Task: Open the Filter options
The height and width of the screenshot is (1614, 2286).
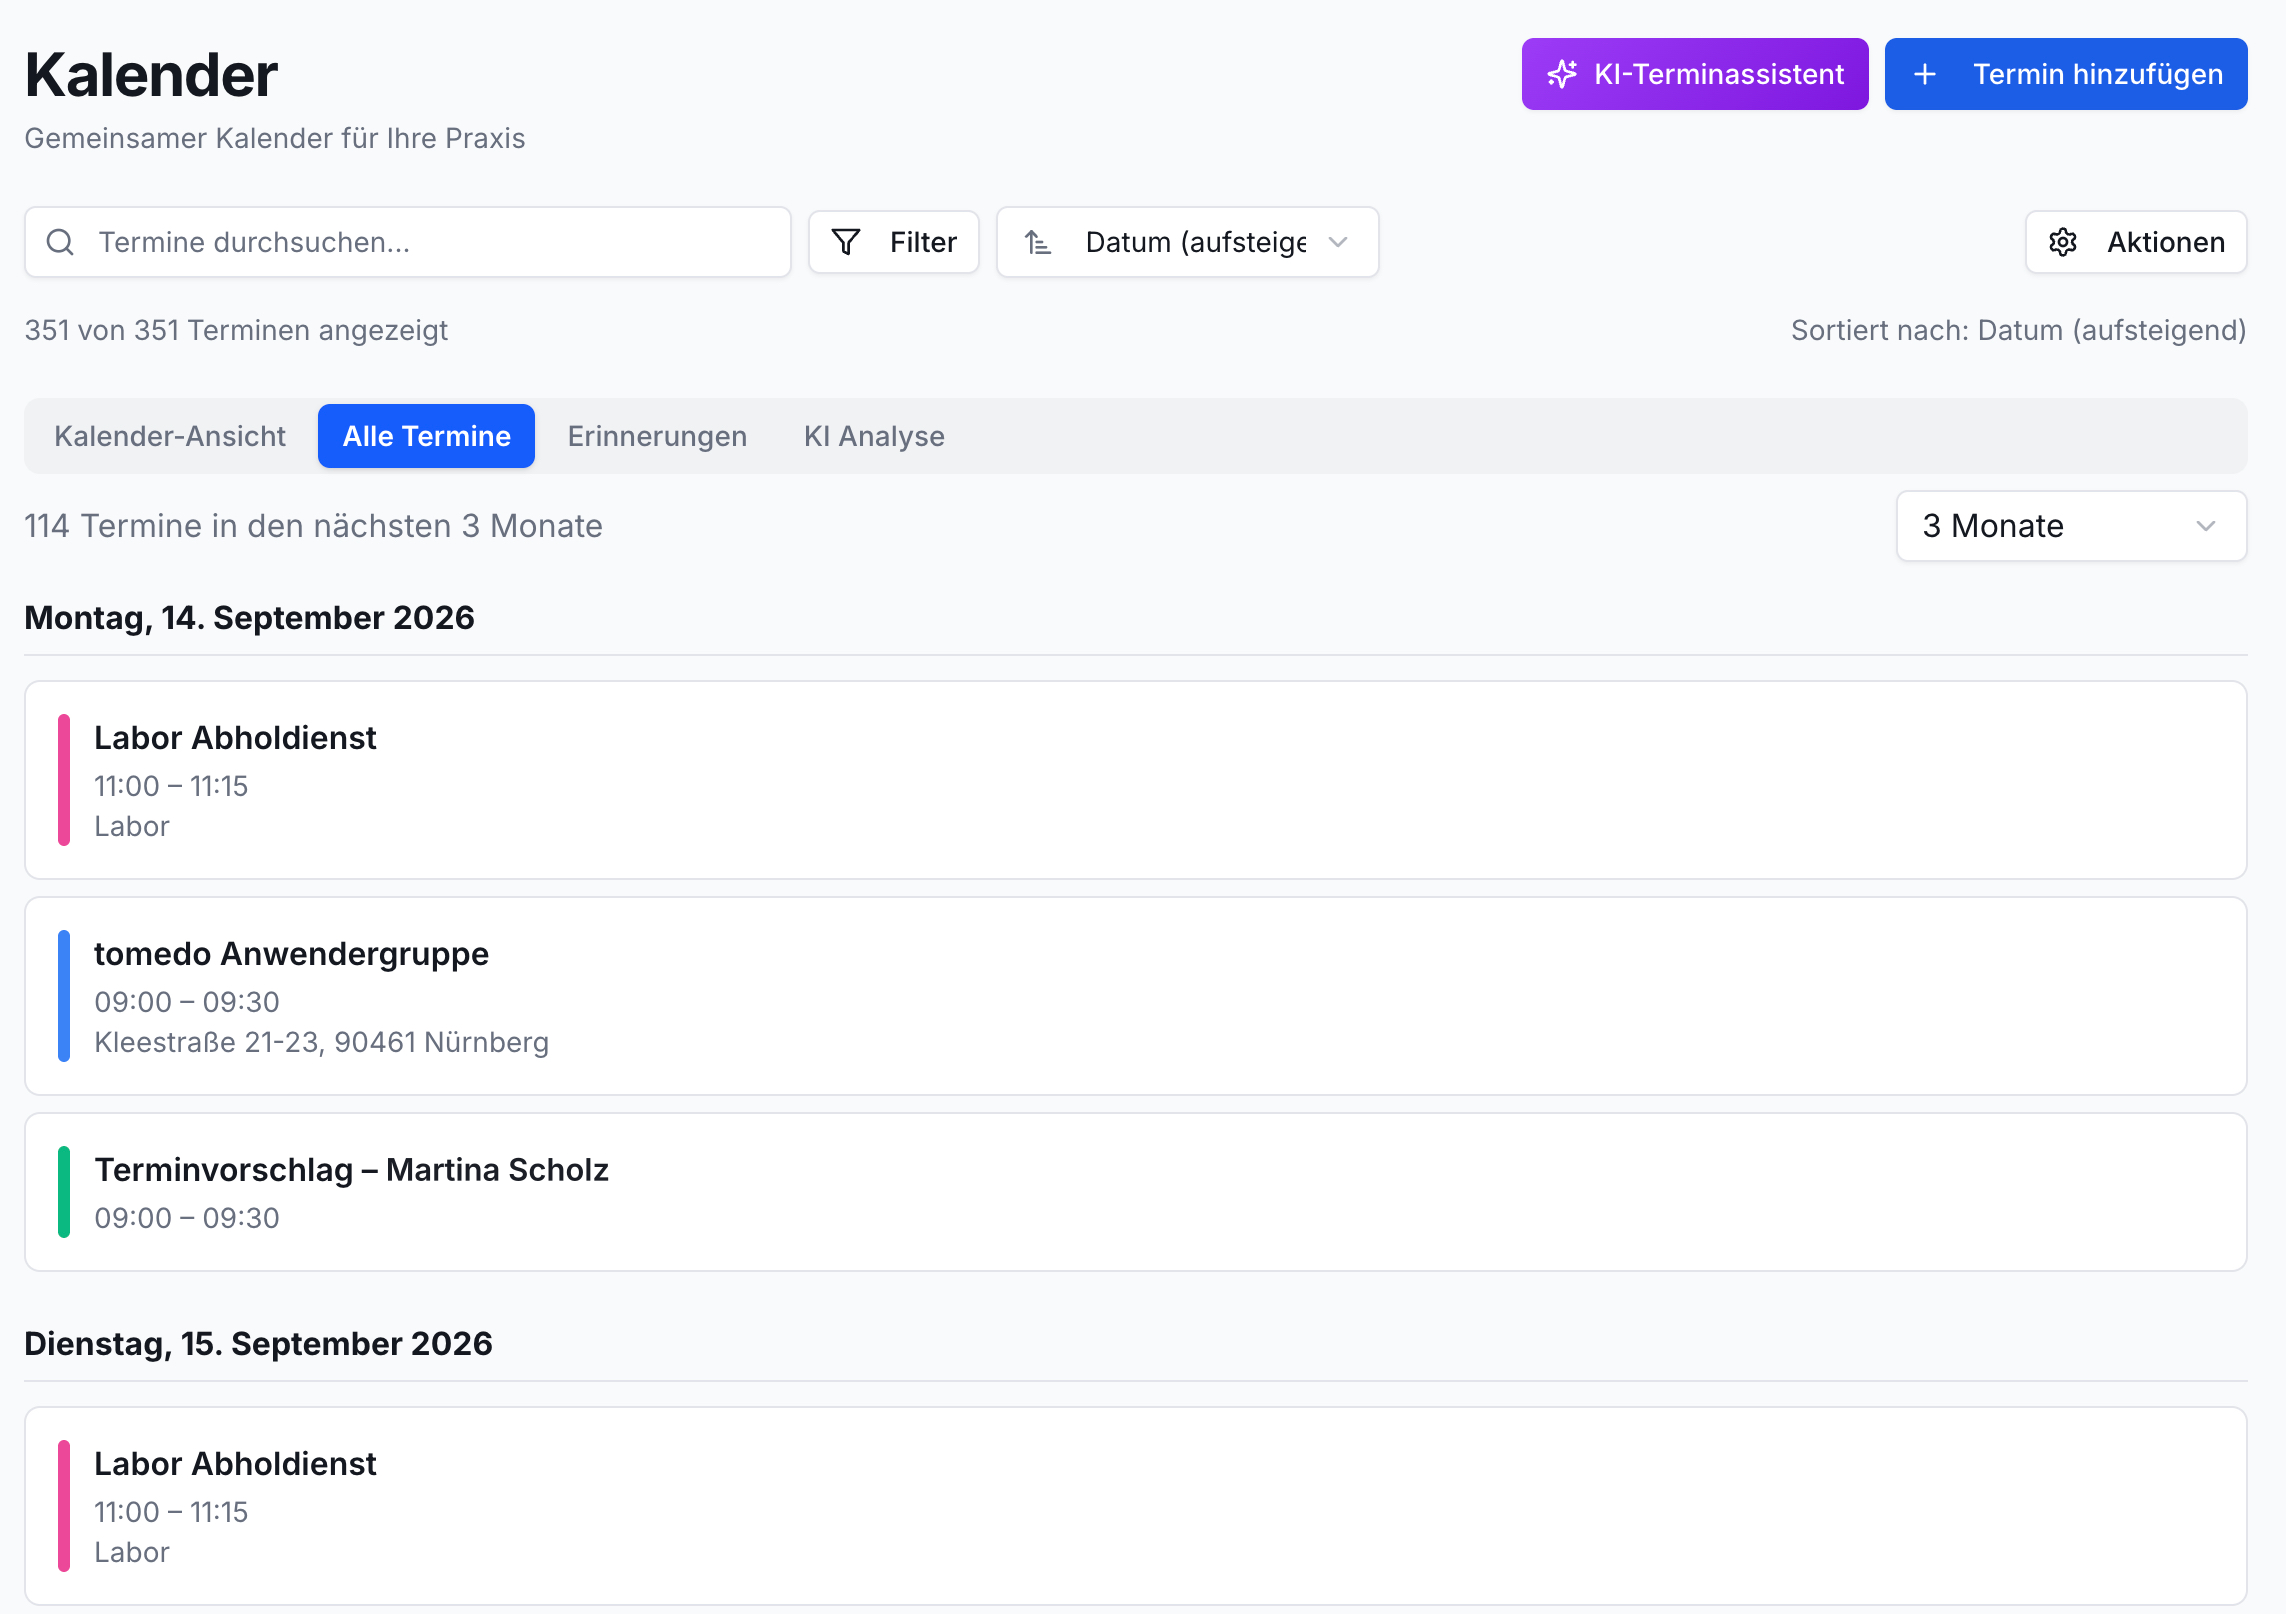Action: click(894, 242)
